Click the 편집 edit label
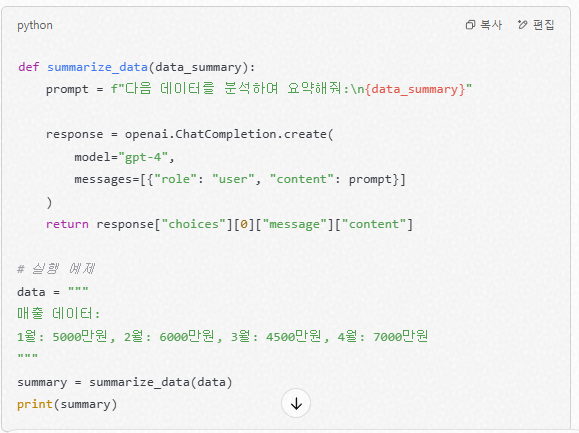This screenshot has width=579, height=433. point(544,25)
